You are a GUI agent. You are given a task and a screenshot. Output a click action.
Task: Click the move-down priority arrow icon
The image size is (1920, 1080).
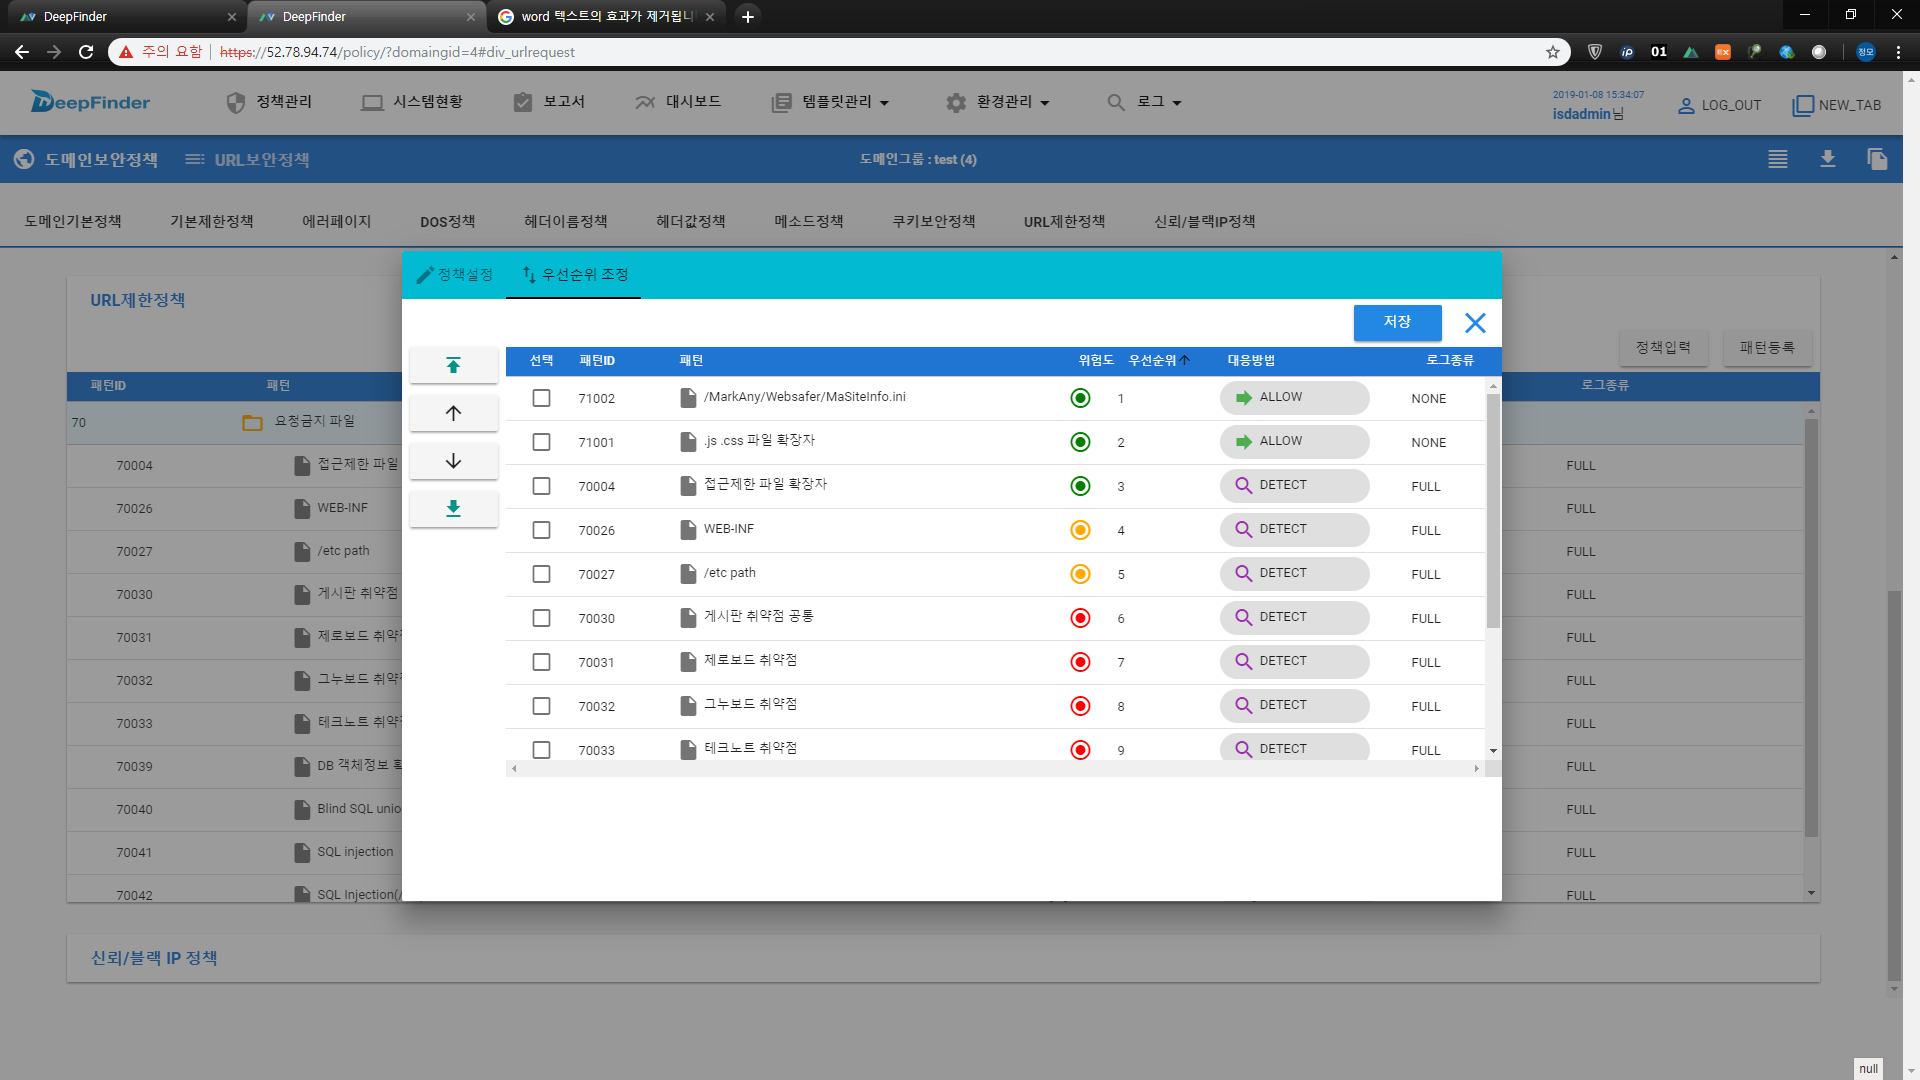pos(452,460)
